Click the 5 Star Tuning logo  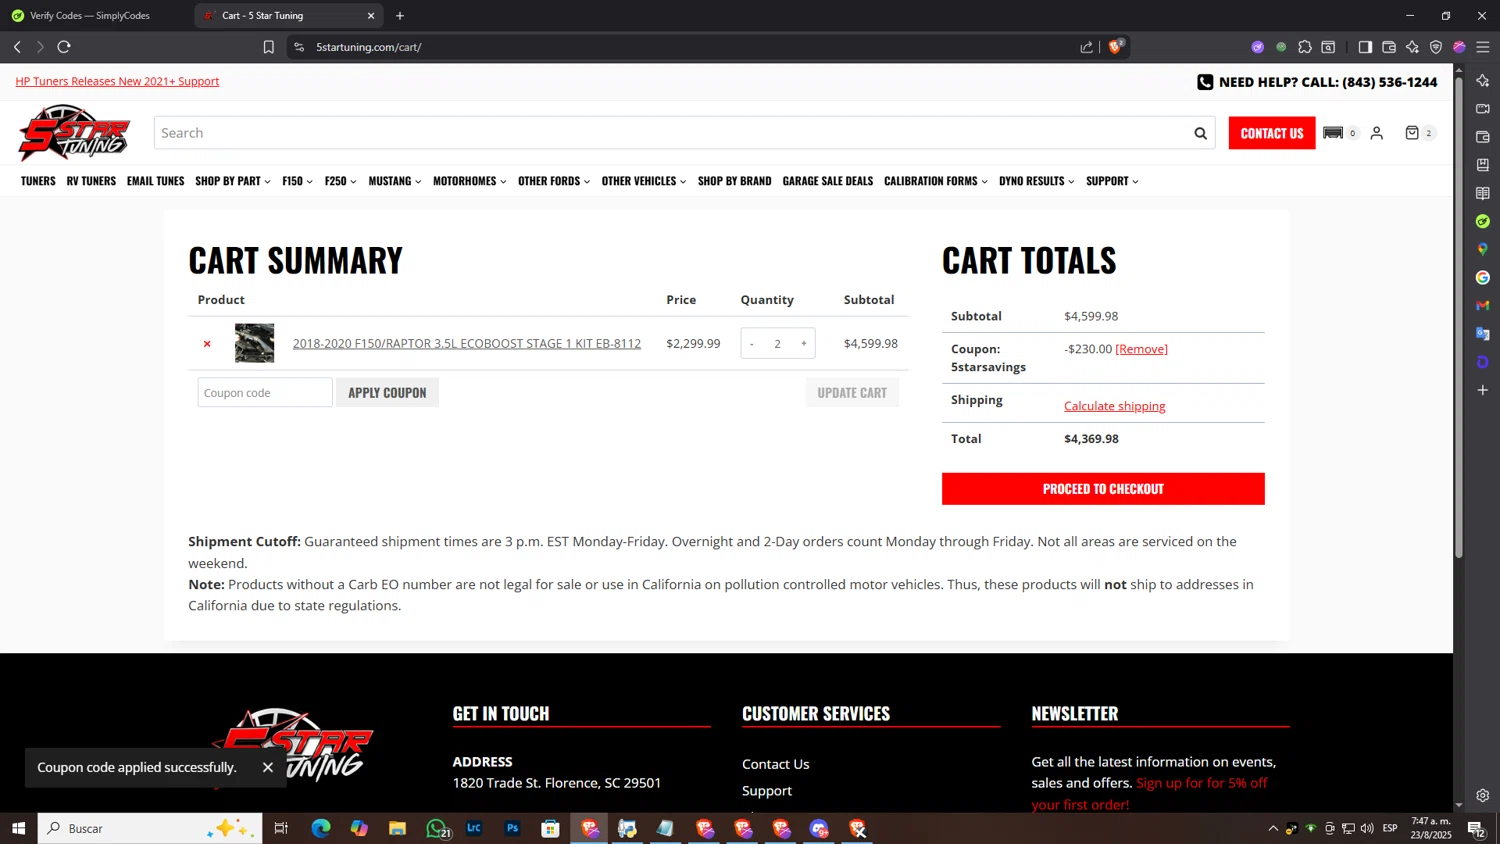click(x=74, y=133)
